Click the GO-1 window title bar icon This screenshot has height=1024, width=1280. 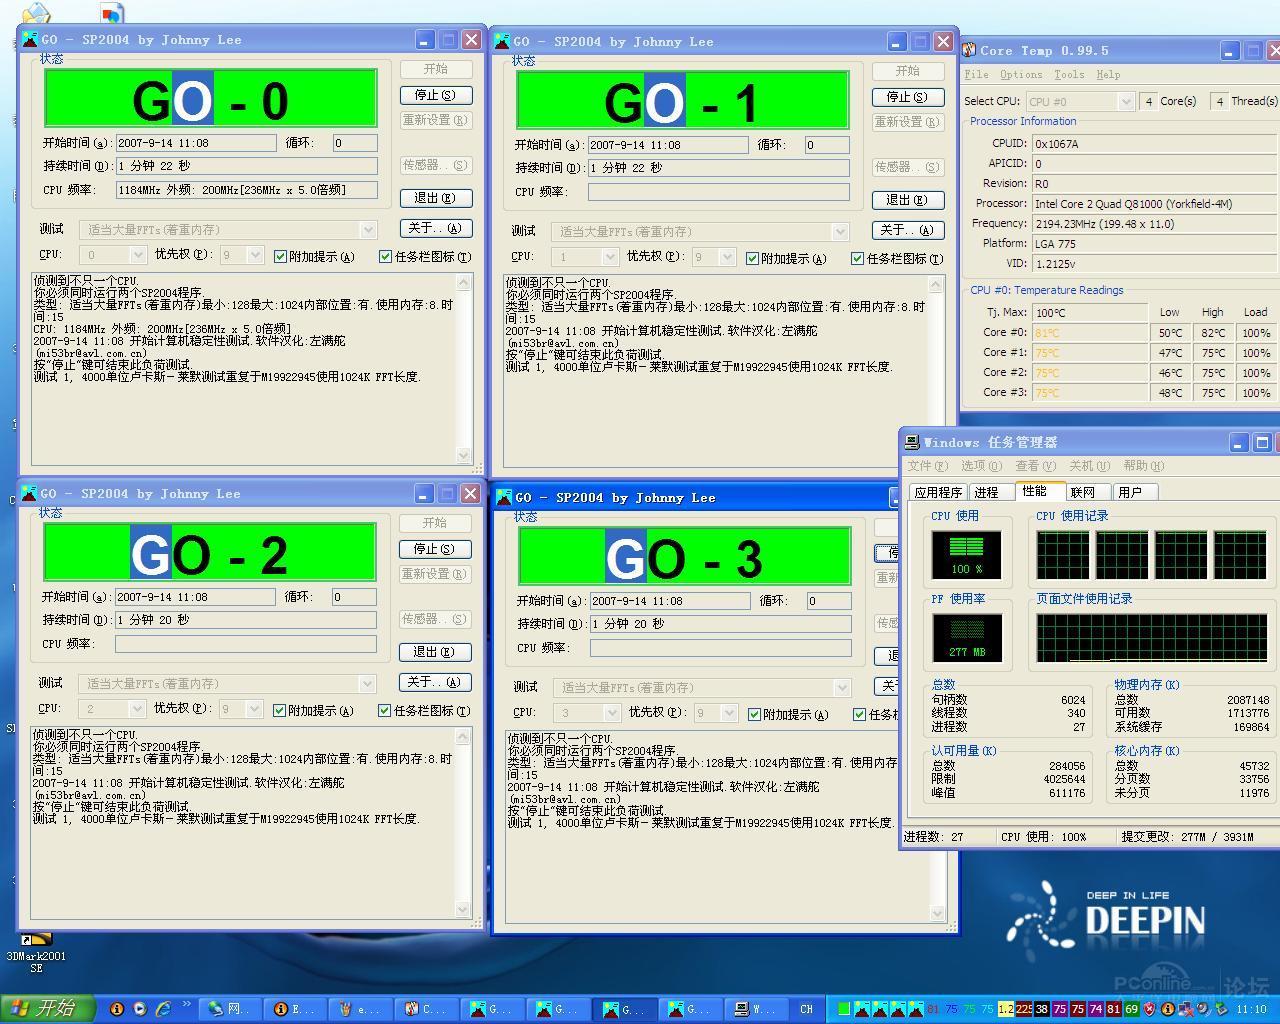pyautogui.click(x=503, y=42)
